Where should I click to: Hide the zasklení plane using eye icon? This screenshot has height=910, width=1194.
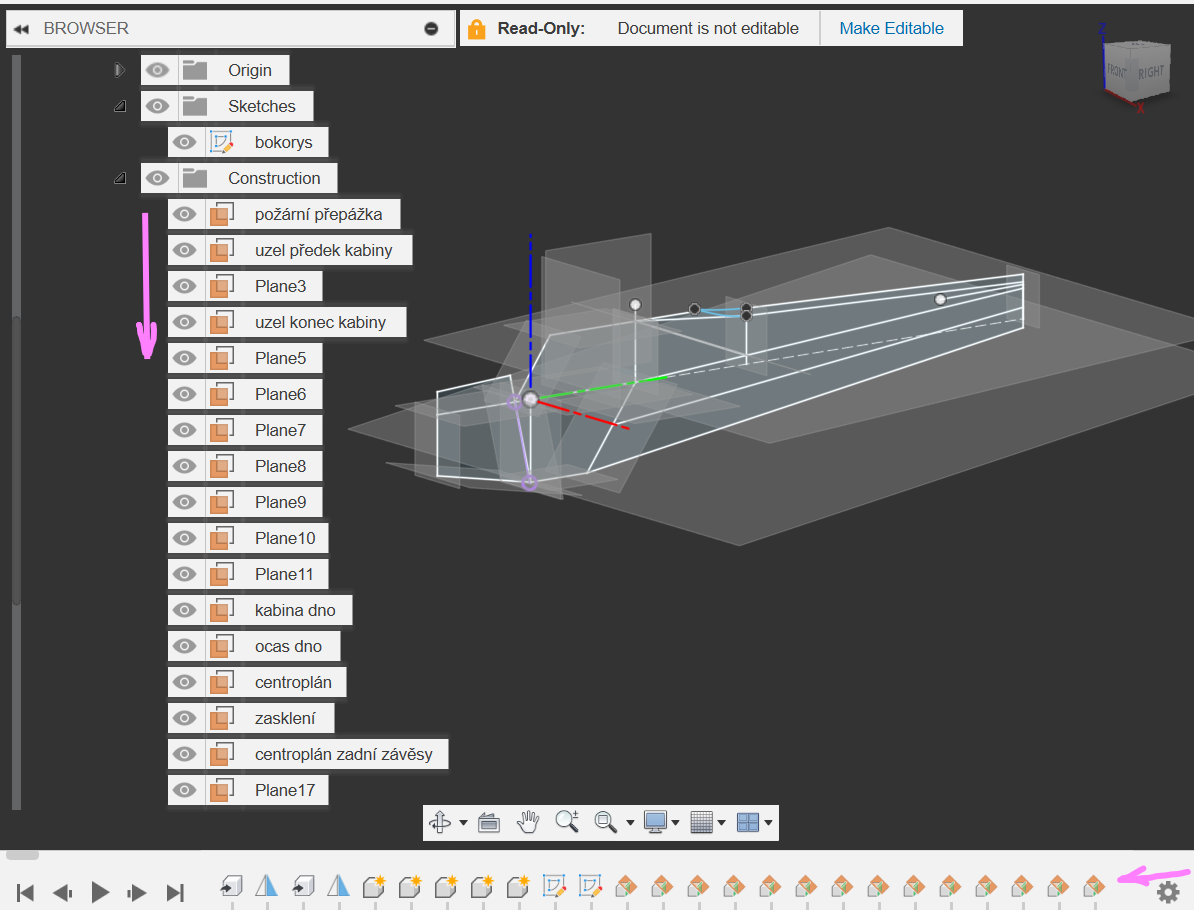[184, 718]
